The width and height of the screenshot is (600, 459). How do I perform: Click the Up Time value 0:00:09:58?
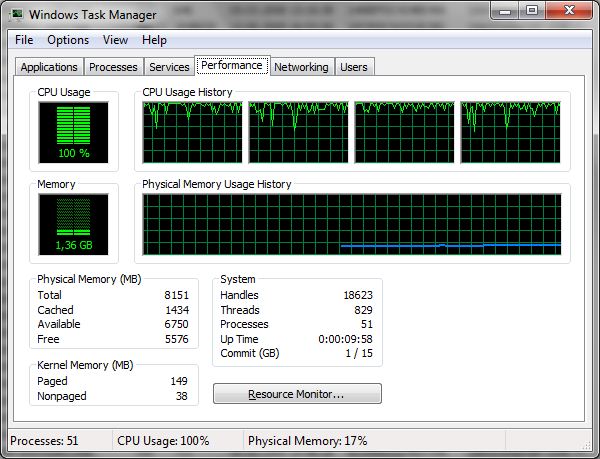pyautogui.click(x=345, y=339)
